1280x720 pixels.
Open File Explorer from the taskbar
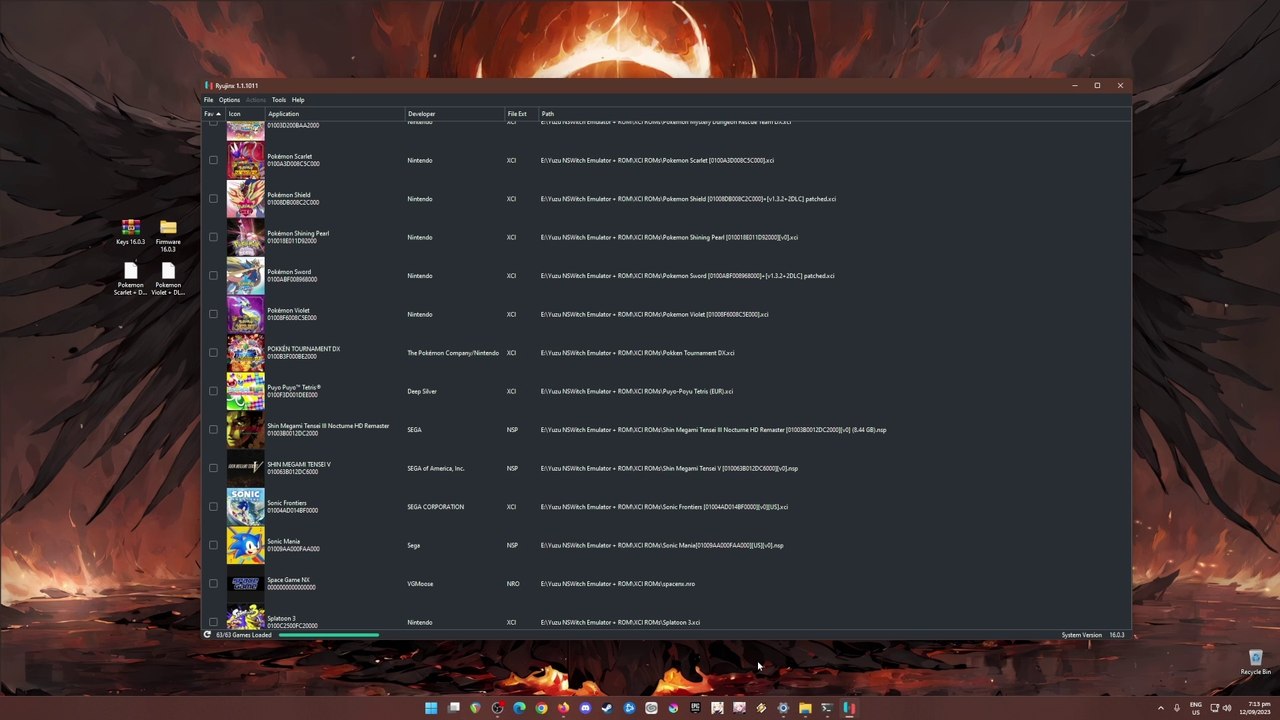pos(805,708)
